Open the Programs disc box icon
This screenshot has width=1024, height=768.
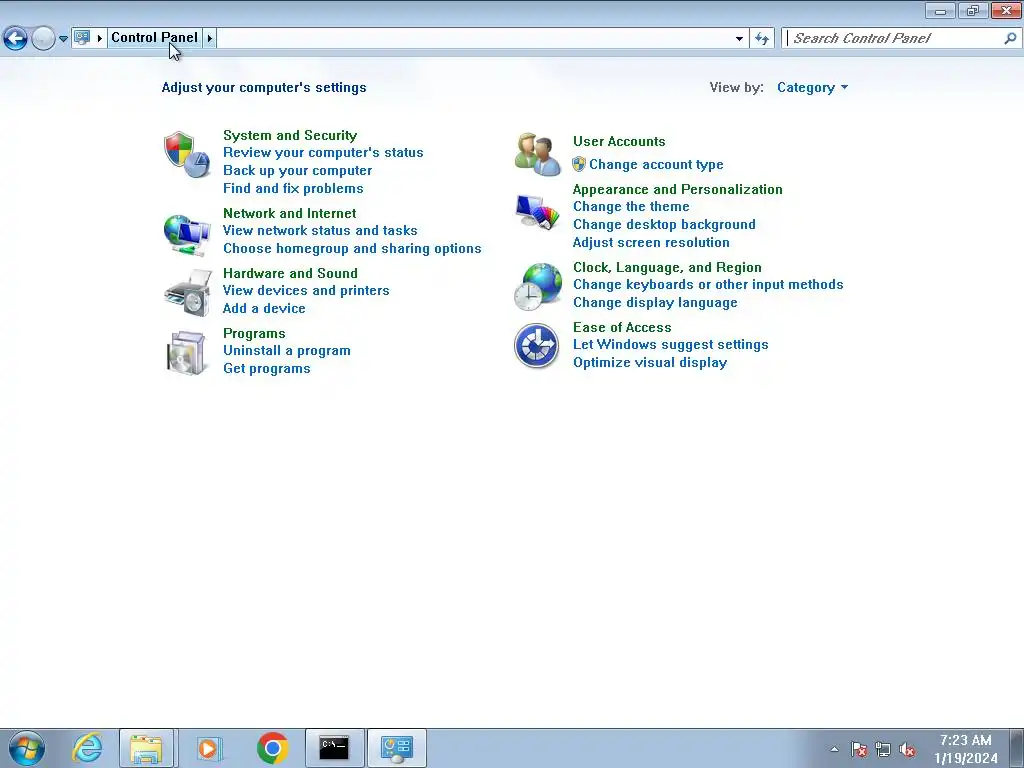coord(187,353)
